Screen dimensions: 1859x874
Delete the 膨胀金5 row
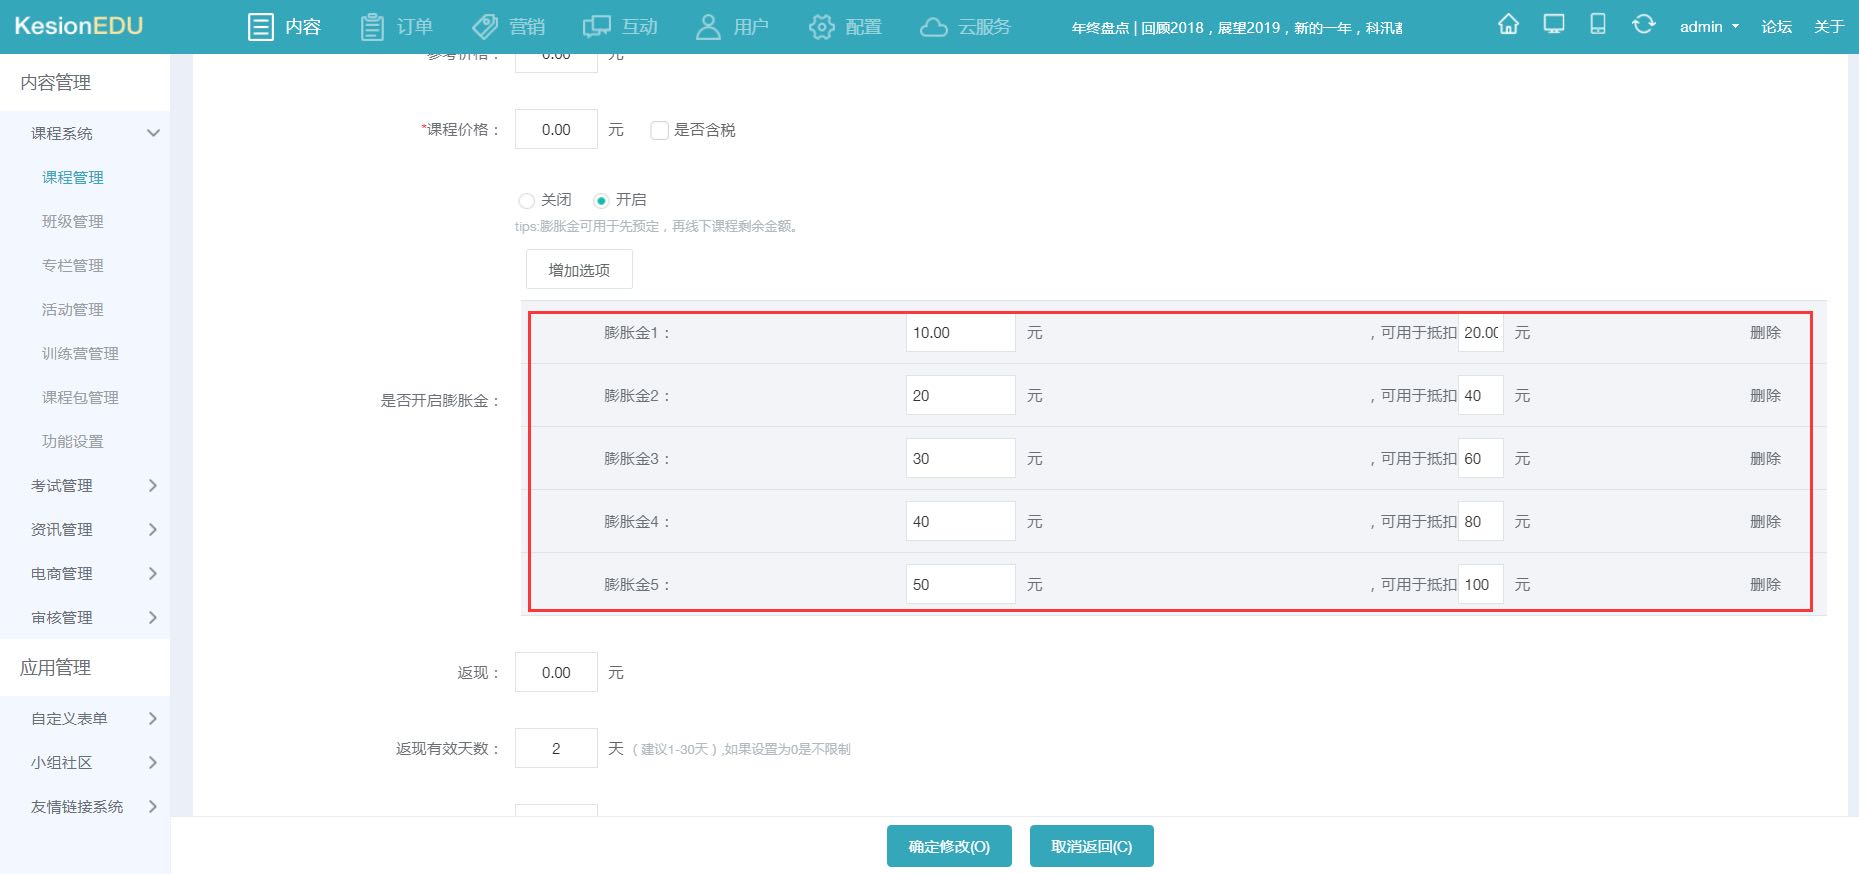(1765, 584)
